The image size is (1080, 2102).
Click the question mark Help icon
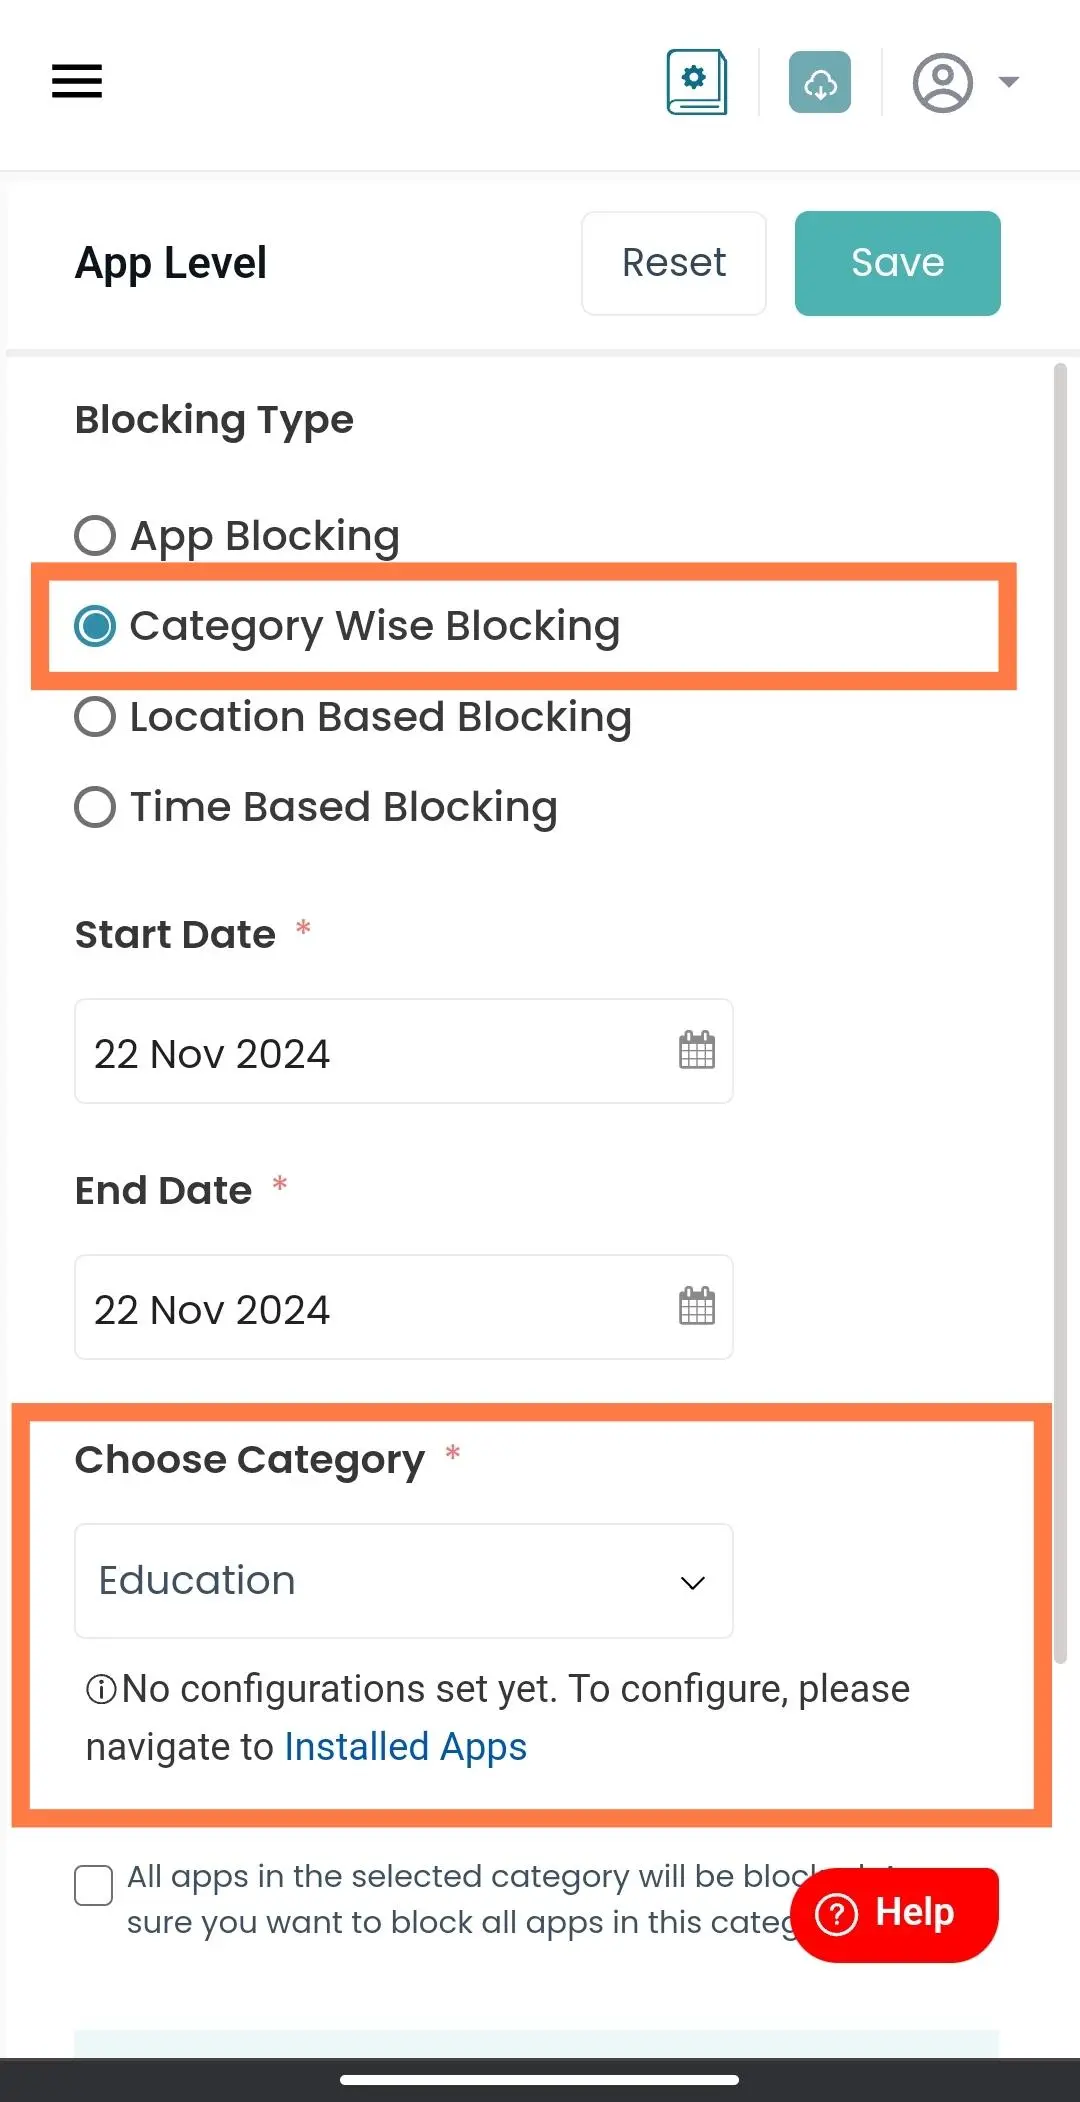[837, 1914]
